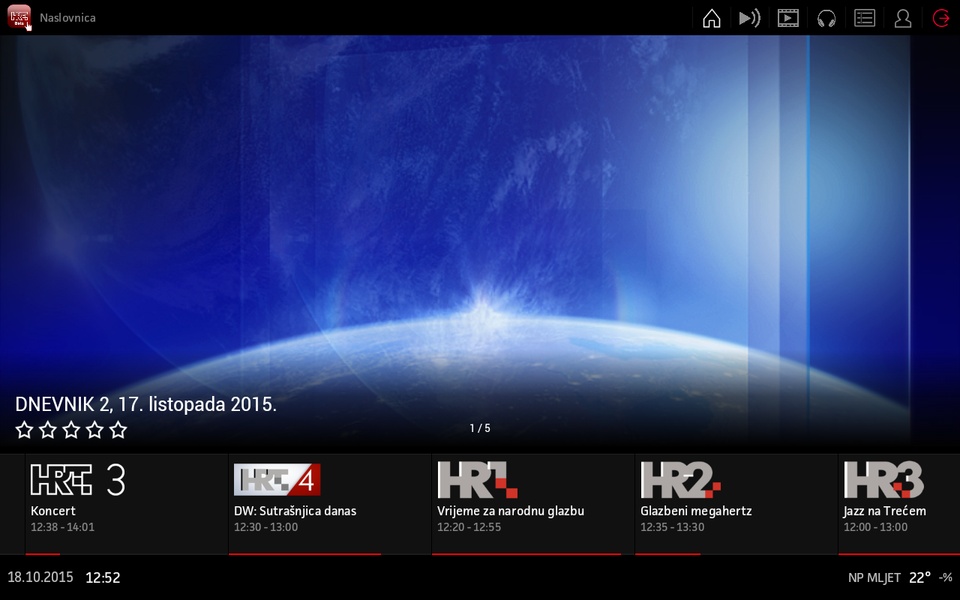Open the Koncert programme
The height and width of the screenshot is (600, 960).
coord(53,511)
